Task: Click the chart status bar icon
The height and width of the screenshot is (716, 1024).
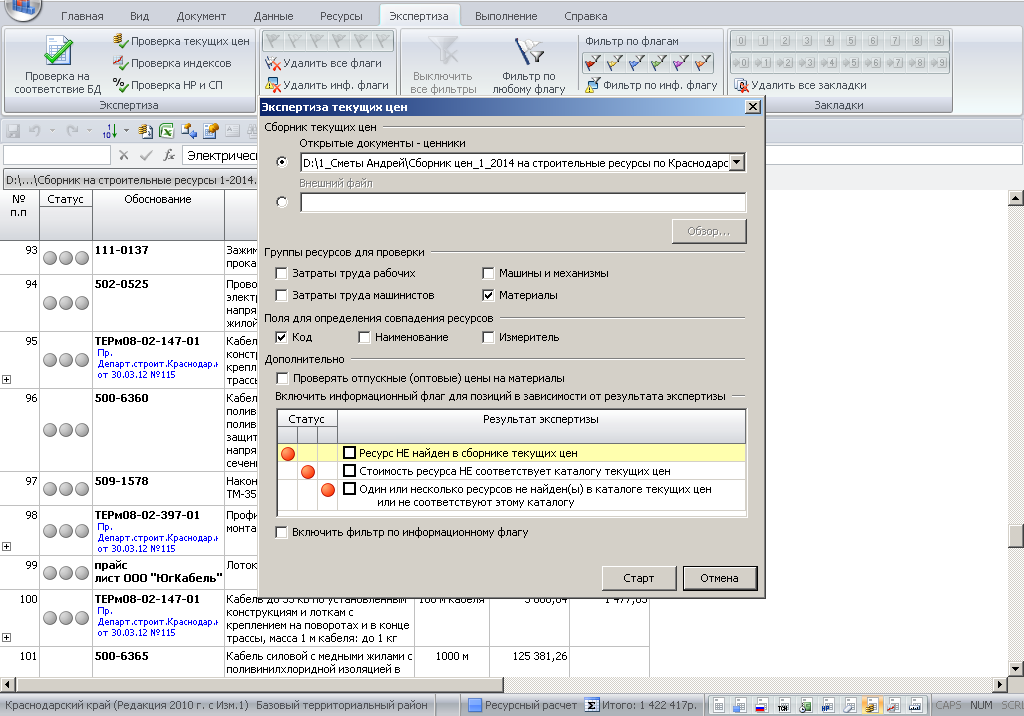Action: 893,706
